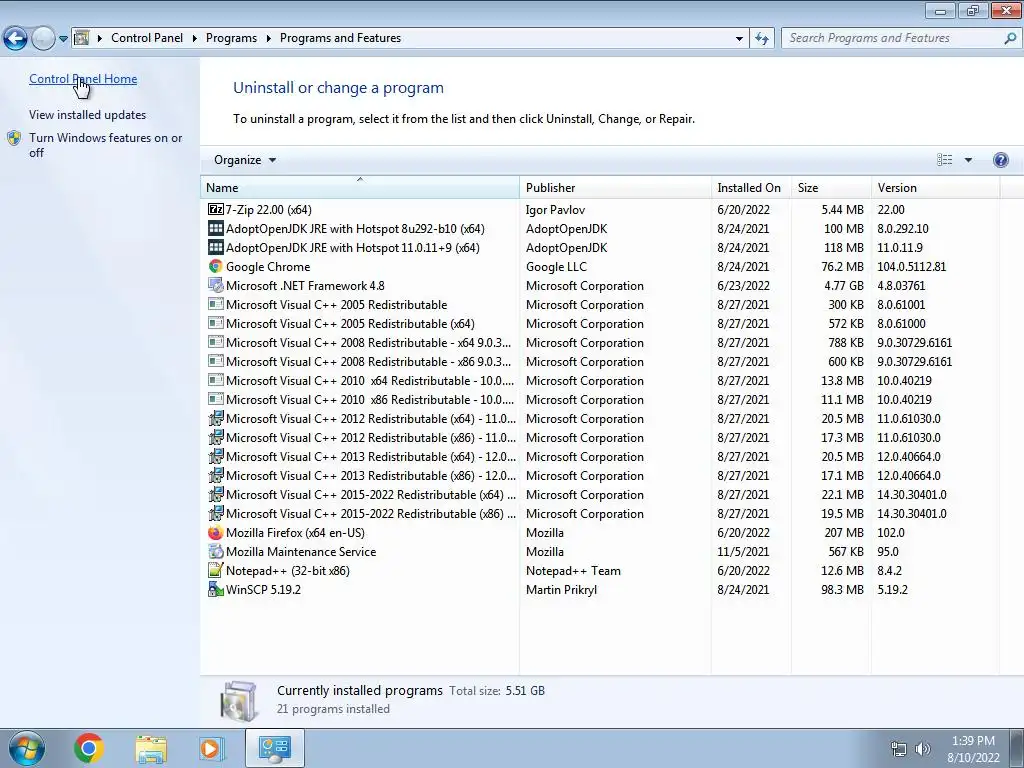Click the Visual C++ 2012 Redistributable (x64) icon

tap(216, 419)
